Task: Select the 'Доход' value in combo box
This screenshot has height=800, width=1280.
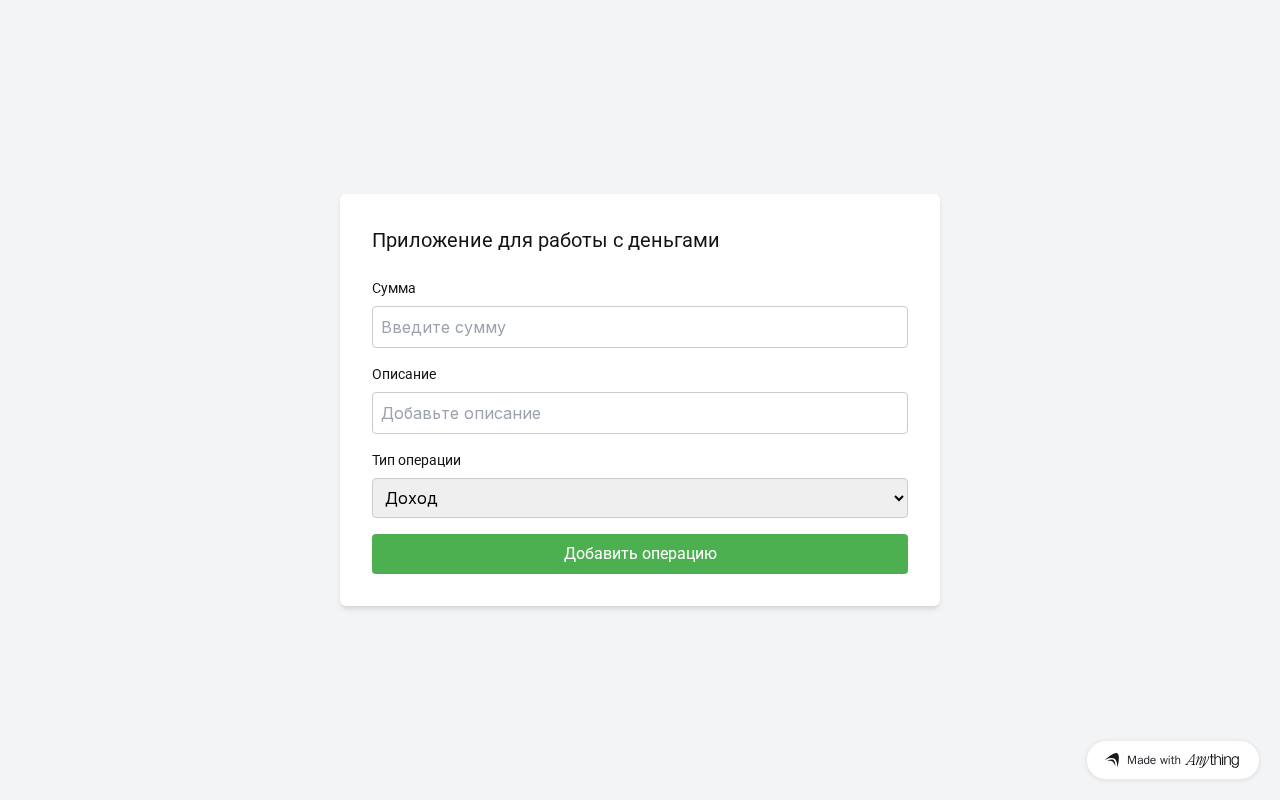Action: pos(411,498)
